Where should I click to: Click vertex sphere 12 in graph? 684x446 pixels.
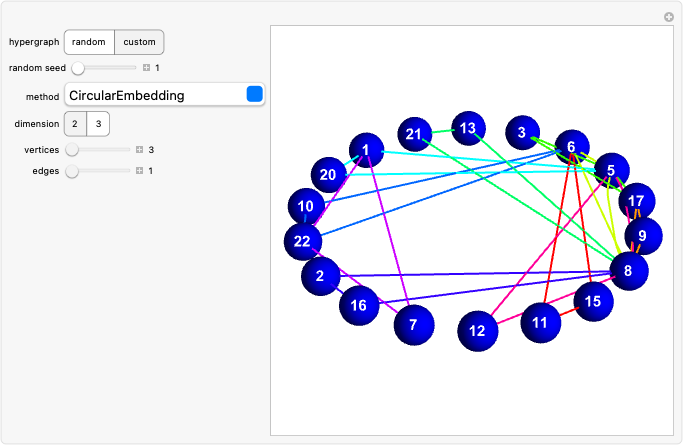pos(478,331)
